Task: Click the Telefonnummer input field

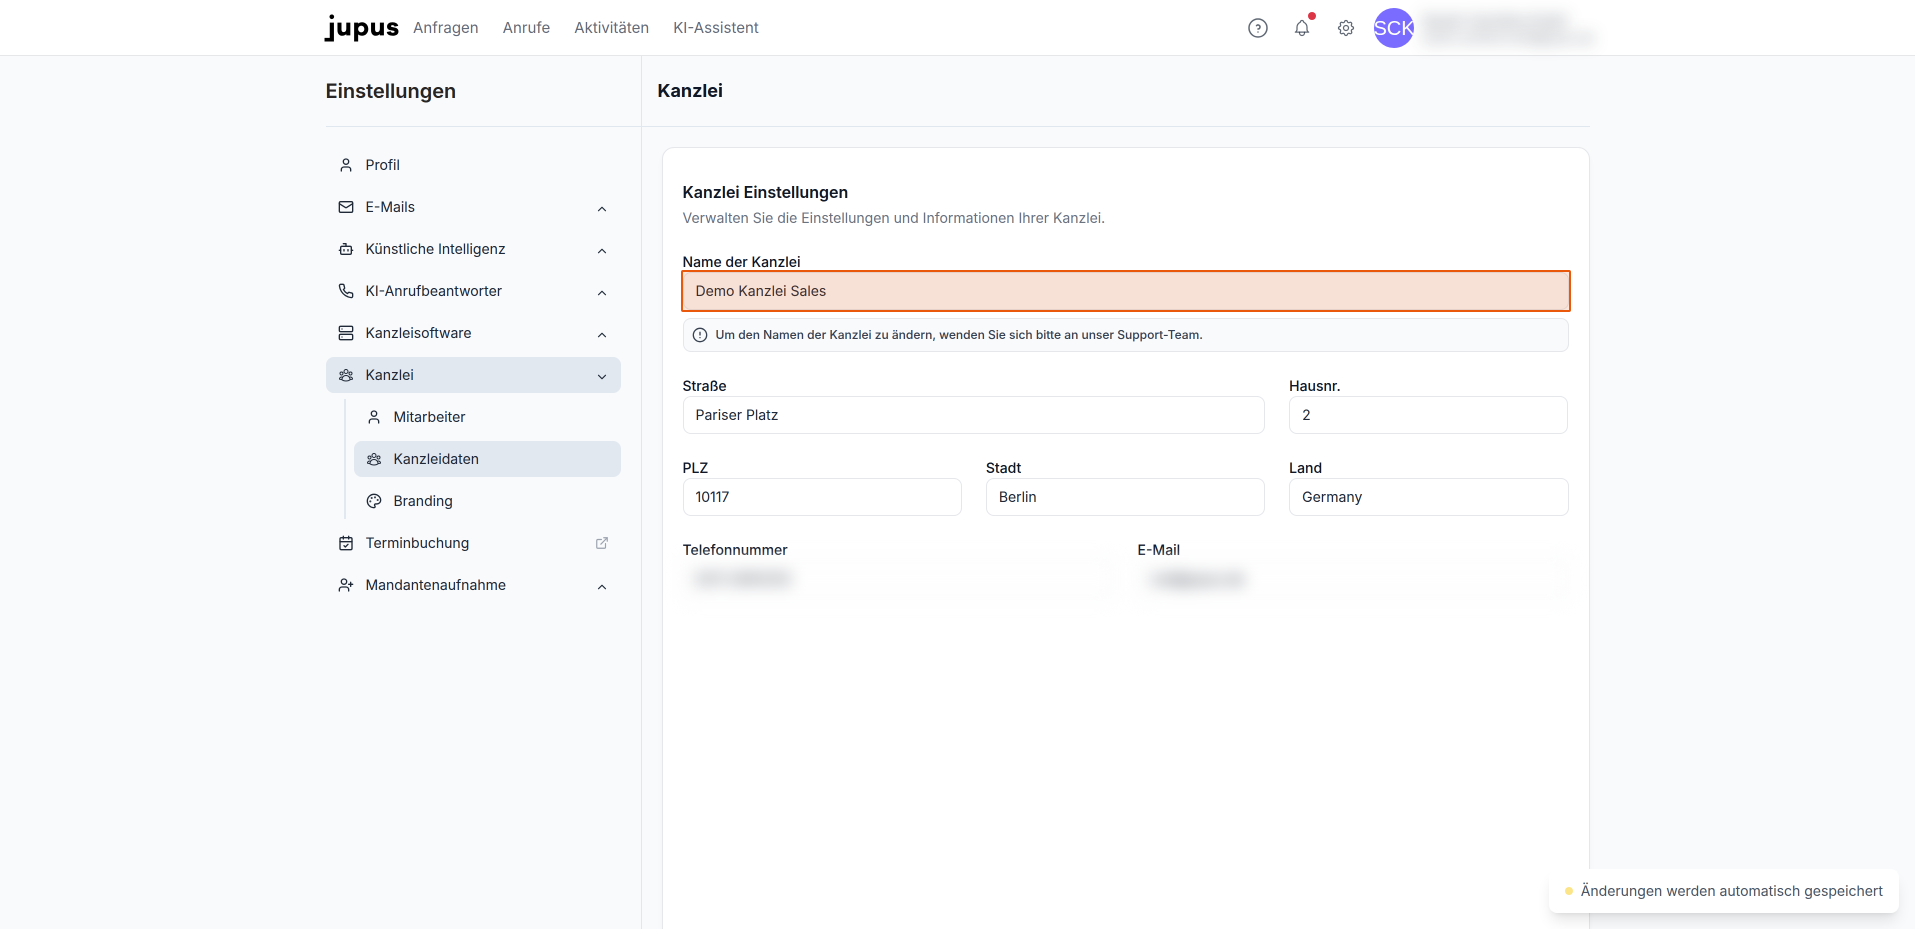Action: [898, 579]
